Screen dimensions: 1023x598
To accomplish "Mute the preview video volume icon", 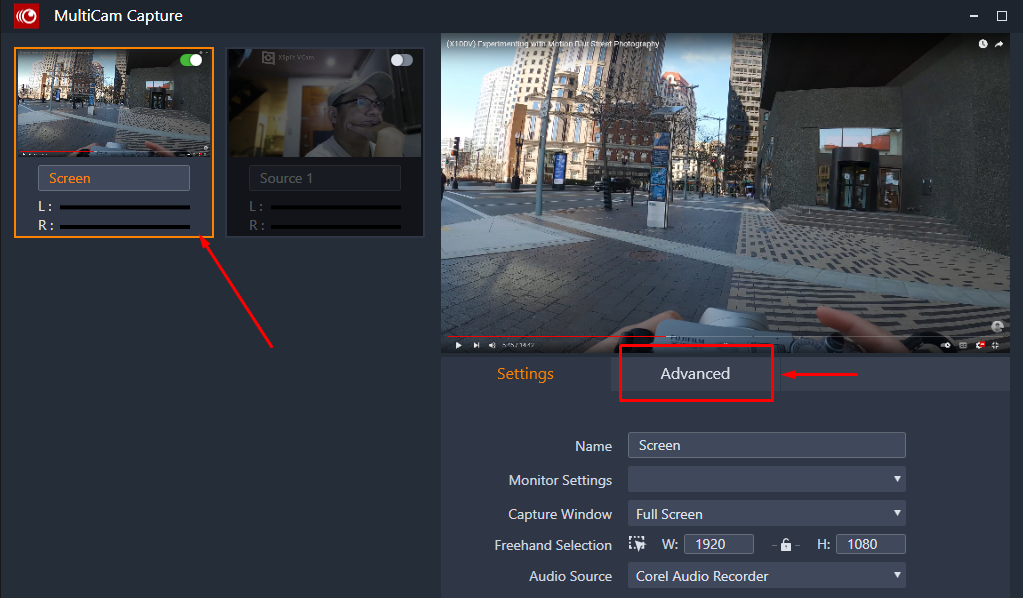I will pos(492,345).
